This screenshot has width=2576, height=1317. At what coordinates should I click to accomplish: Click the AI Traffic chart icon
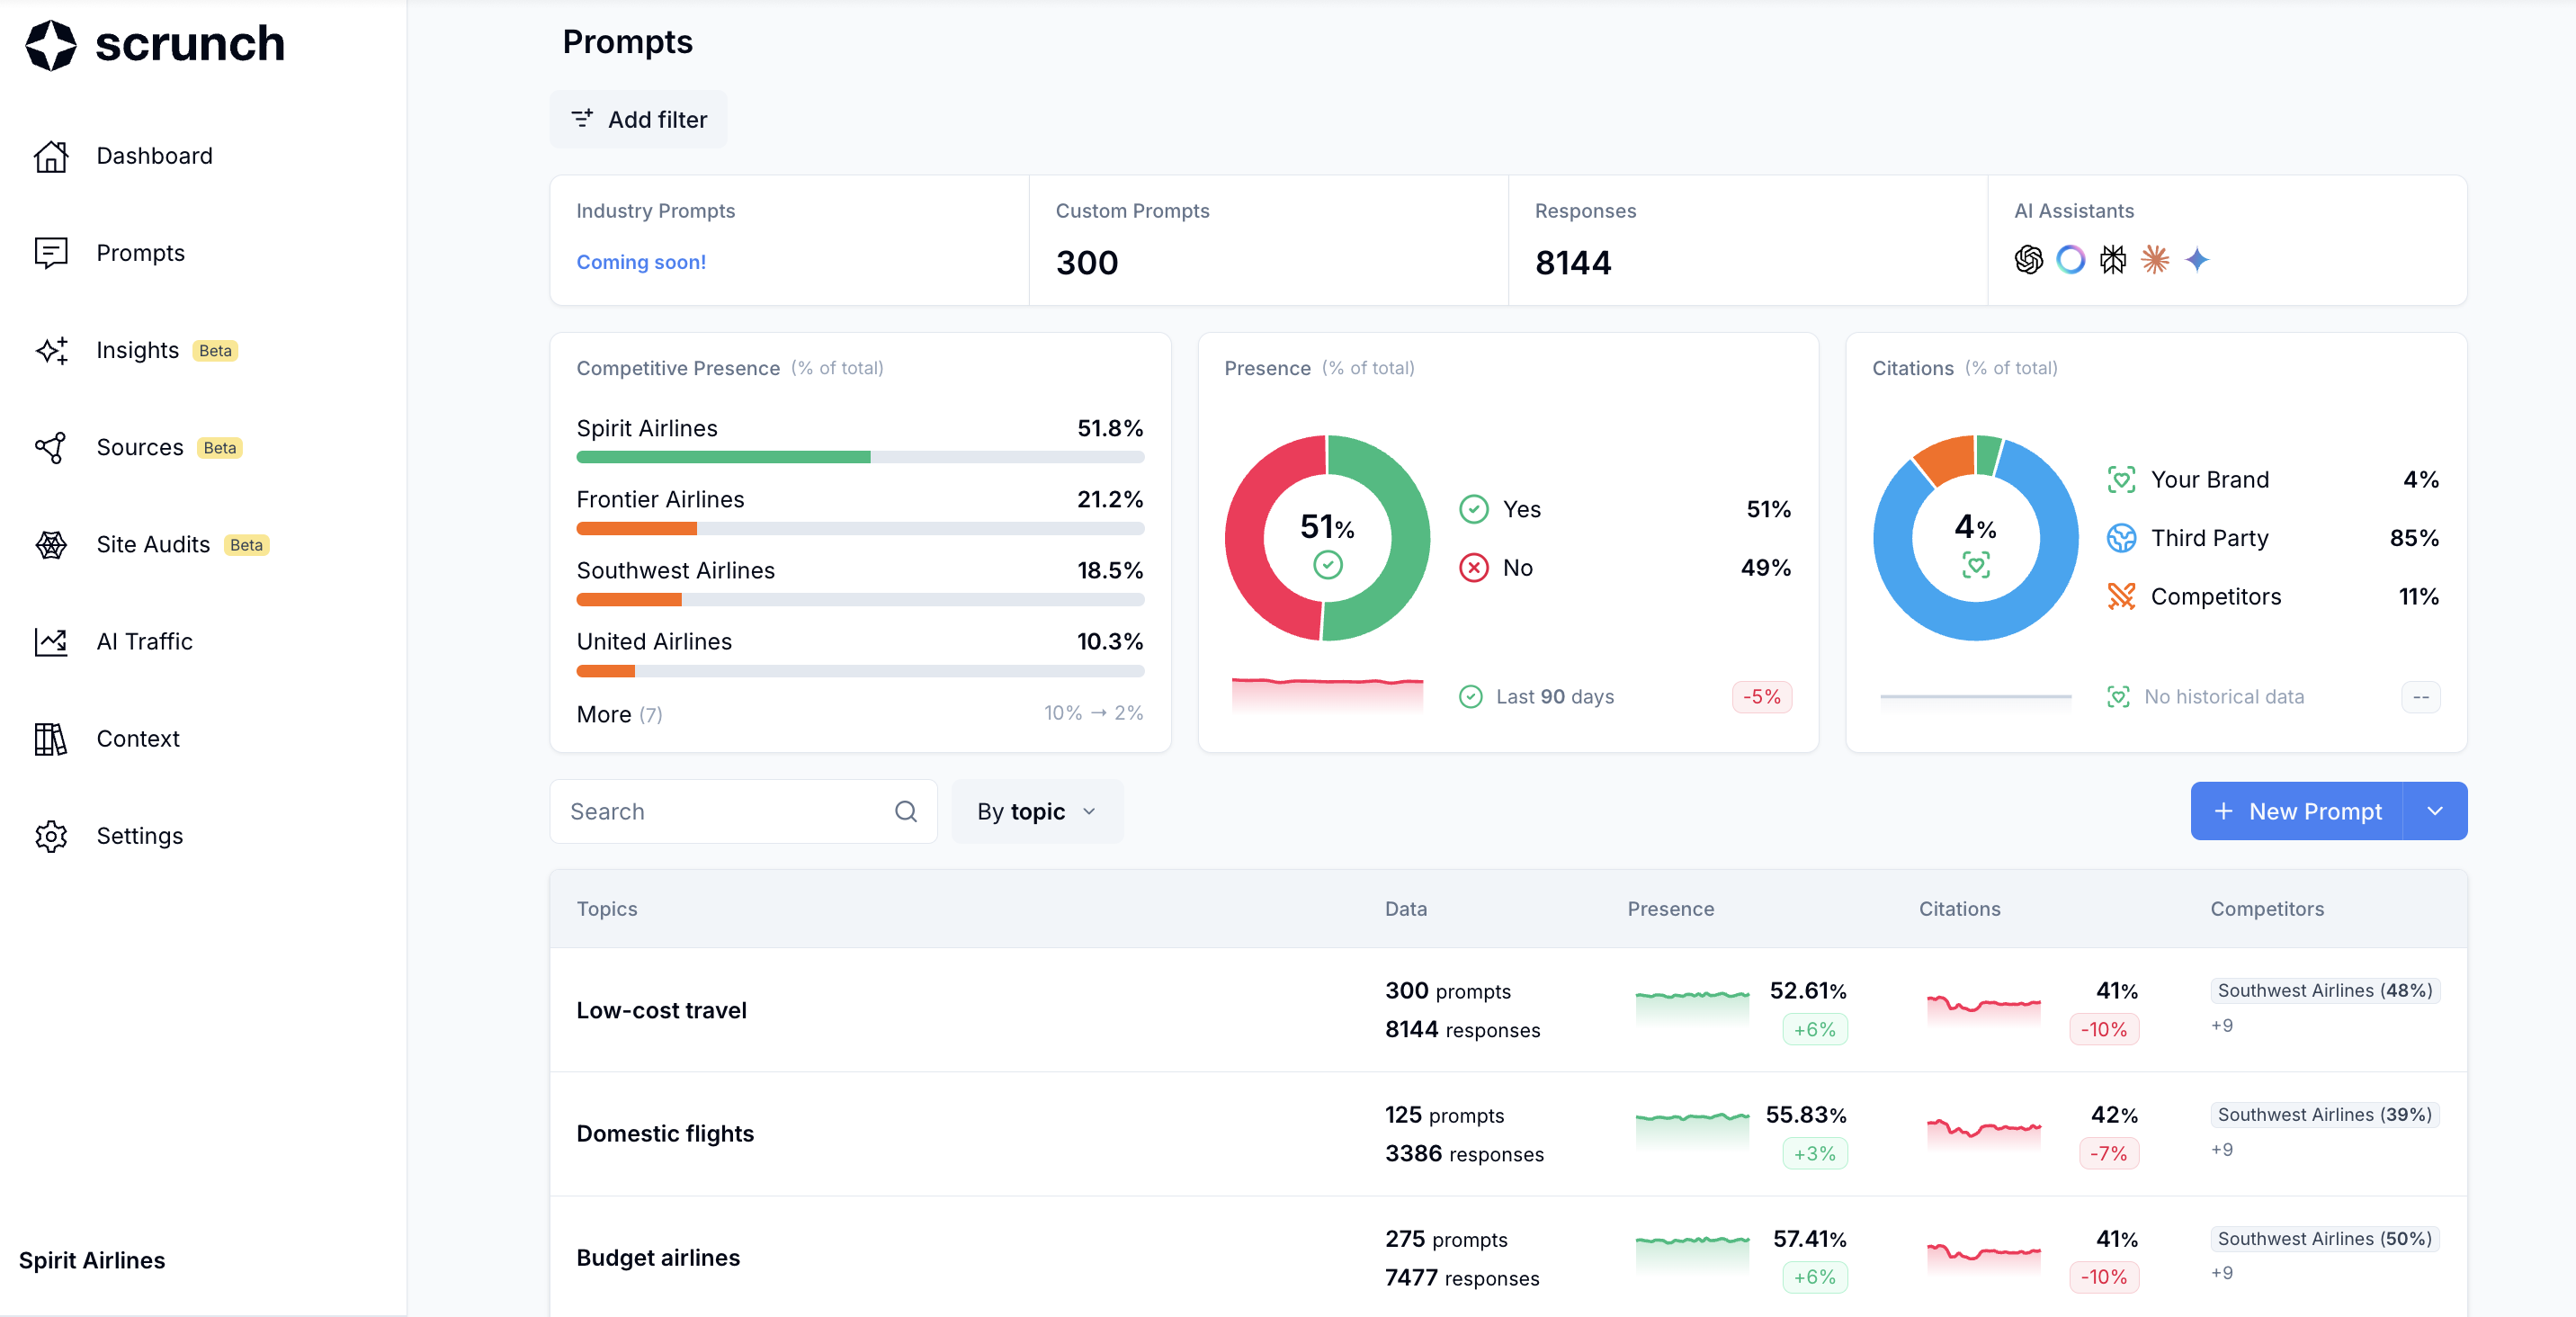click(x=51, y=641)
